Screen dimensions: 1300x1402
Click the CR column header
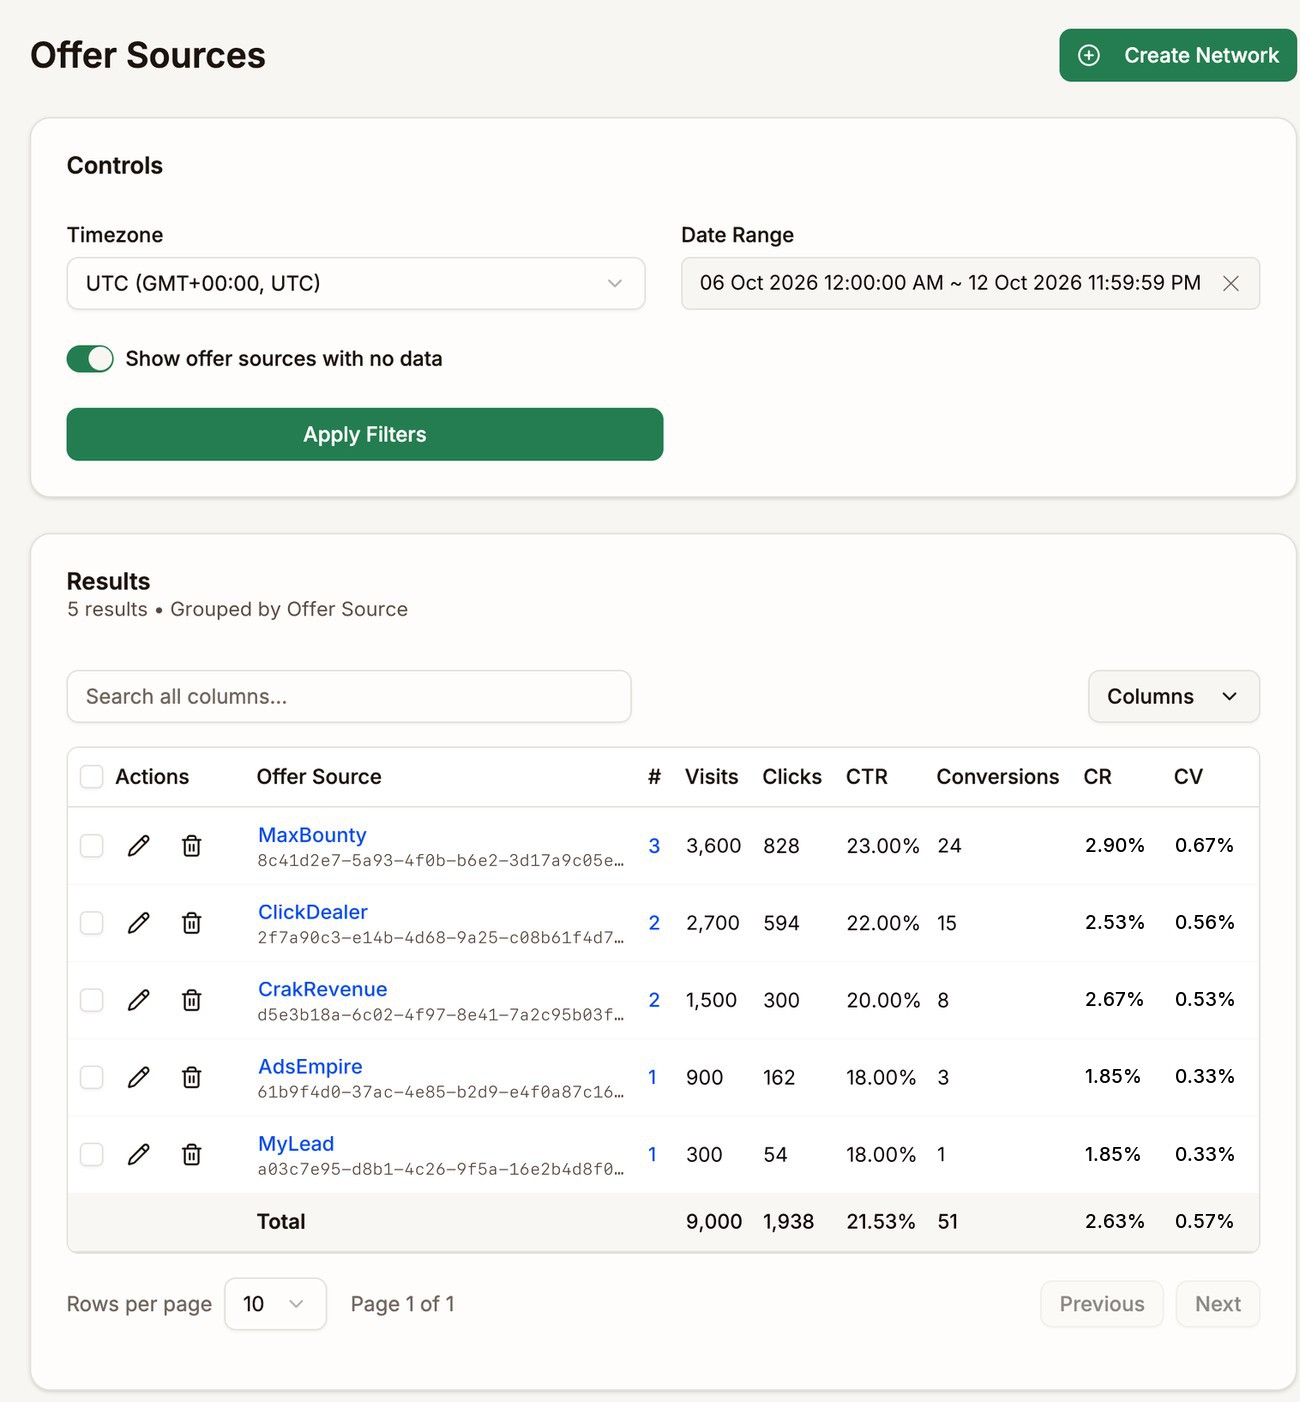pyautogui.click(x=1098, y=777)
